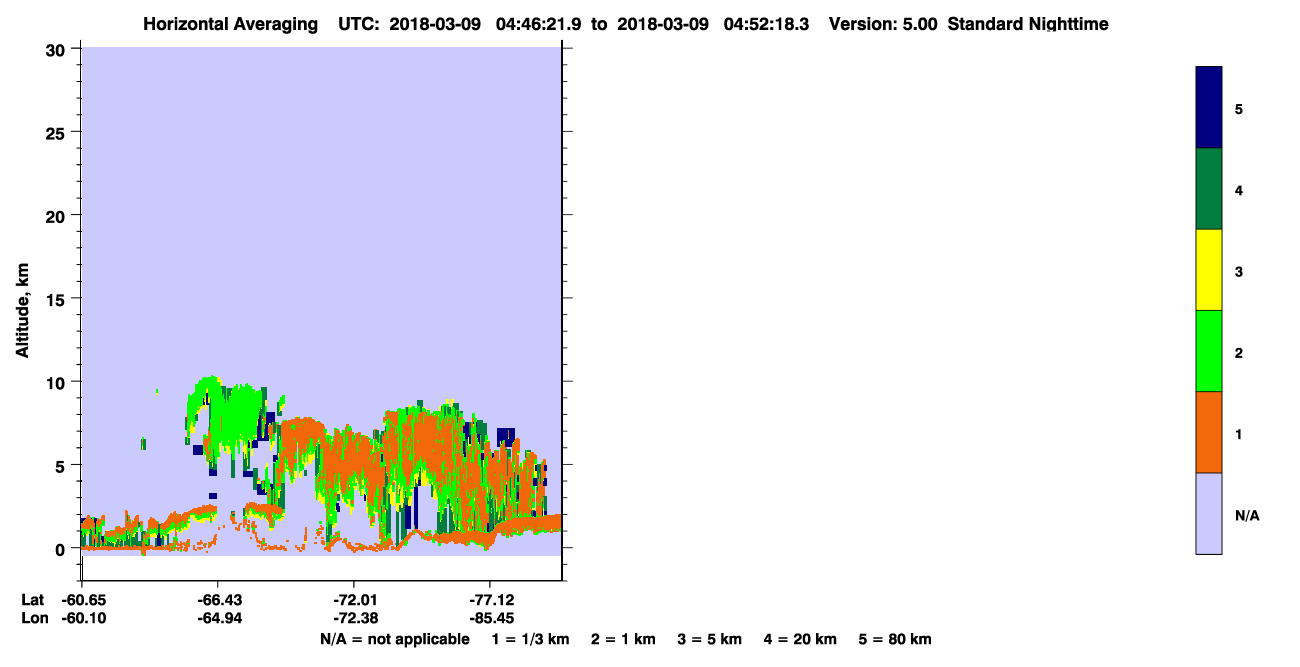
Task: Click the dark blue 80 km colorbar swatch
Action: point(1208,108)
